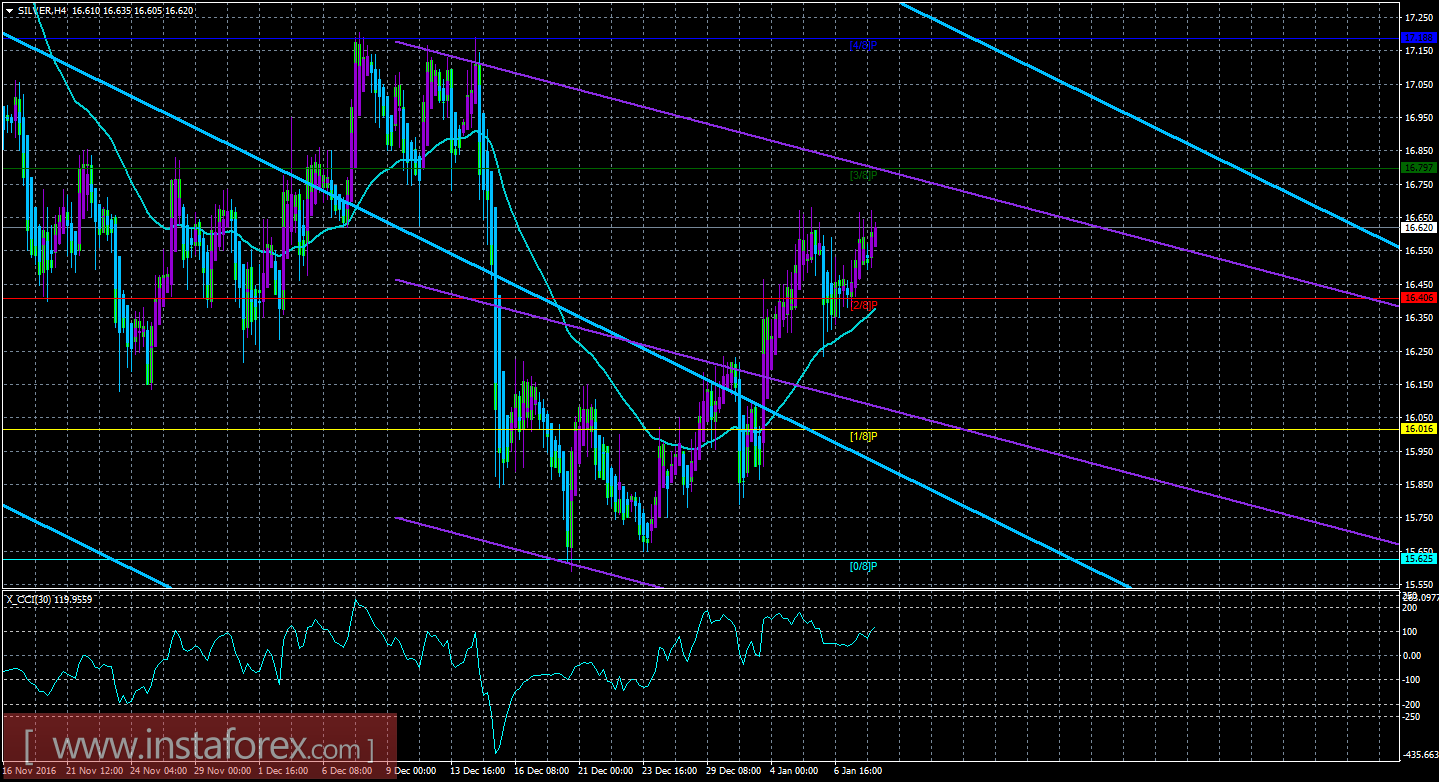Click the 6 Jan 16:00 time label

(x=859, y=771)
